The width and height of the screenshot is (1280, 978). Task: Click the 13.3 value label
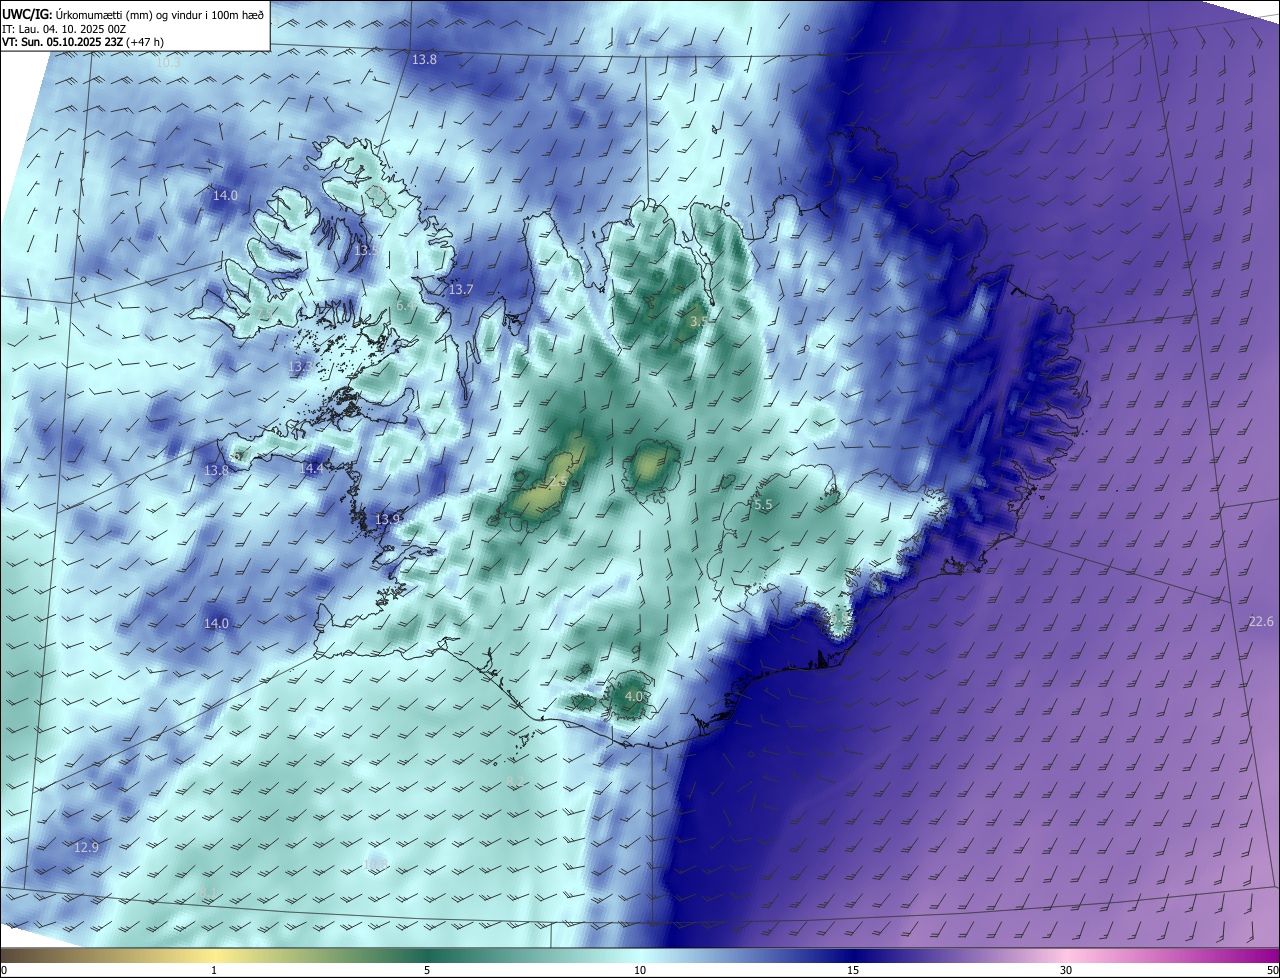pyautogui.click(x=300, y=367)
